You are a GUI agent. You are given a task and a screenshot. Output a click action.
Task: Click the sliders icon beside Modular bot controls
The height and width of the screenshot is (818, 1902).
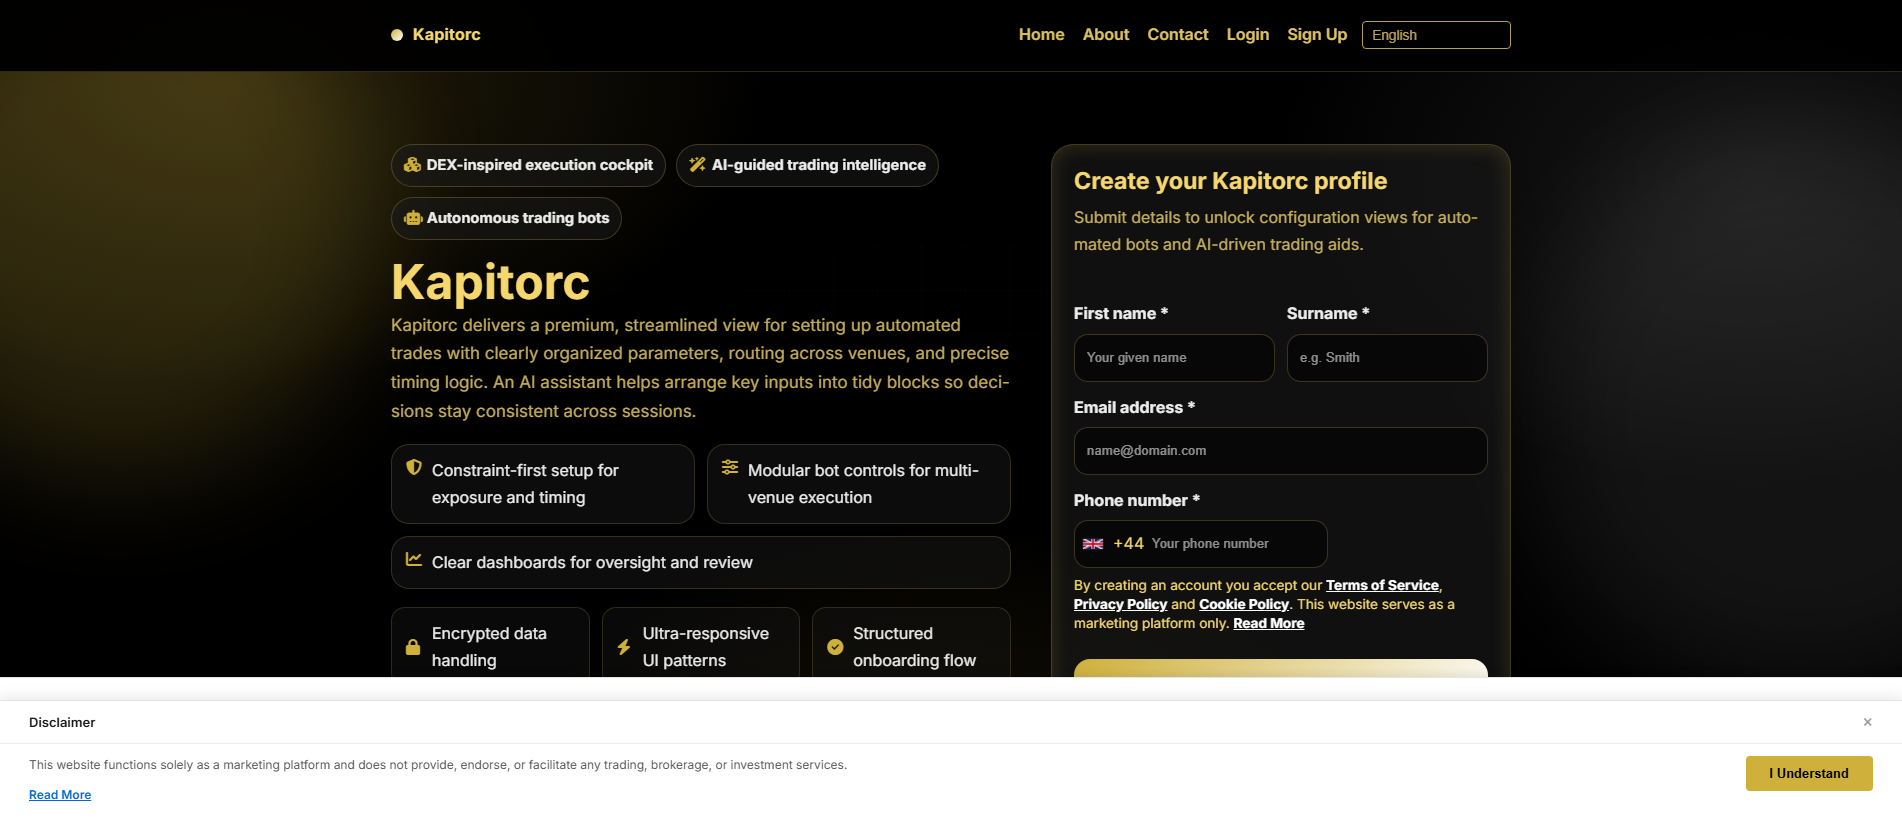point(730,467)
